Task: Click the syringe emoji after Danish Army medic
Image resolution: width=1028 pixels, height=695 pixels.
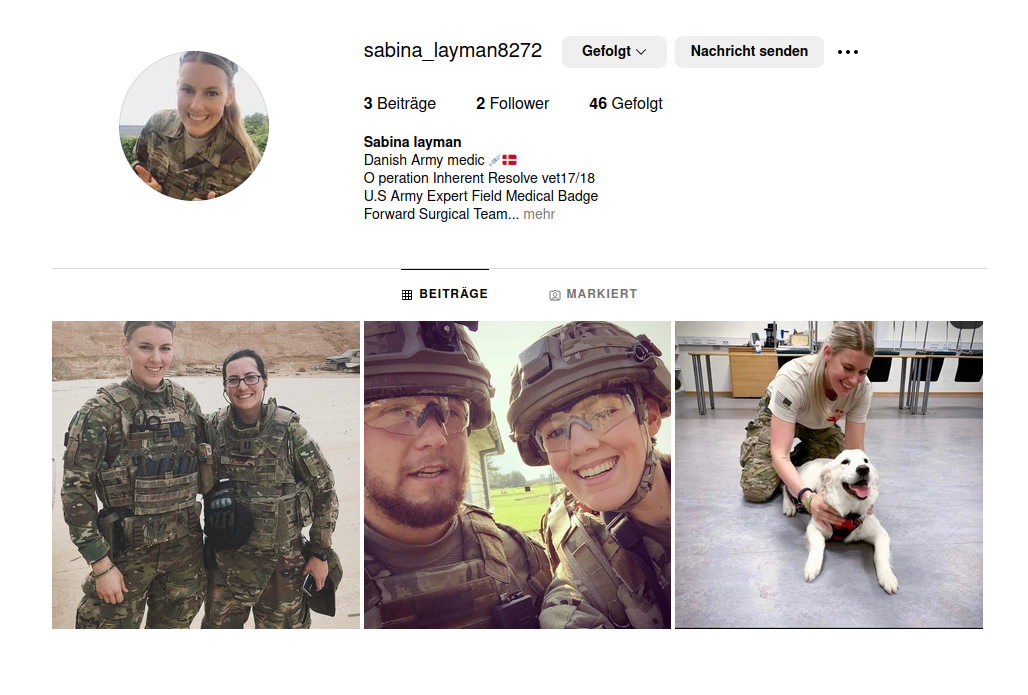Action: coord(494,160)
